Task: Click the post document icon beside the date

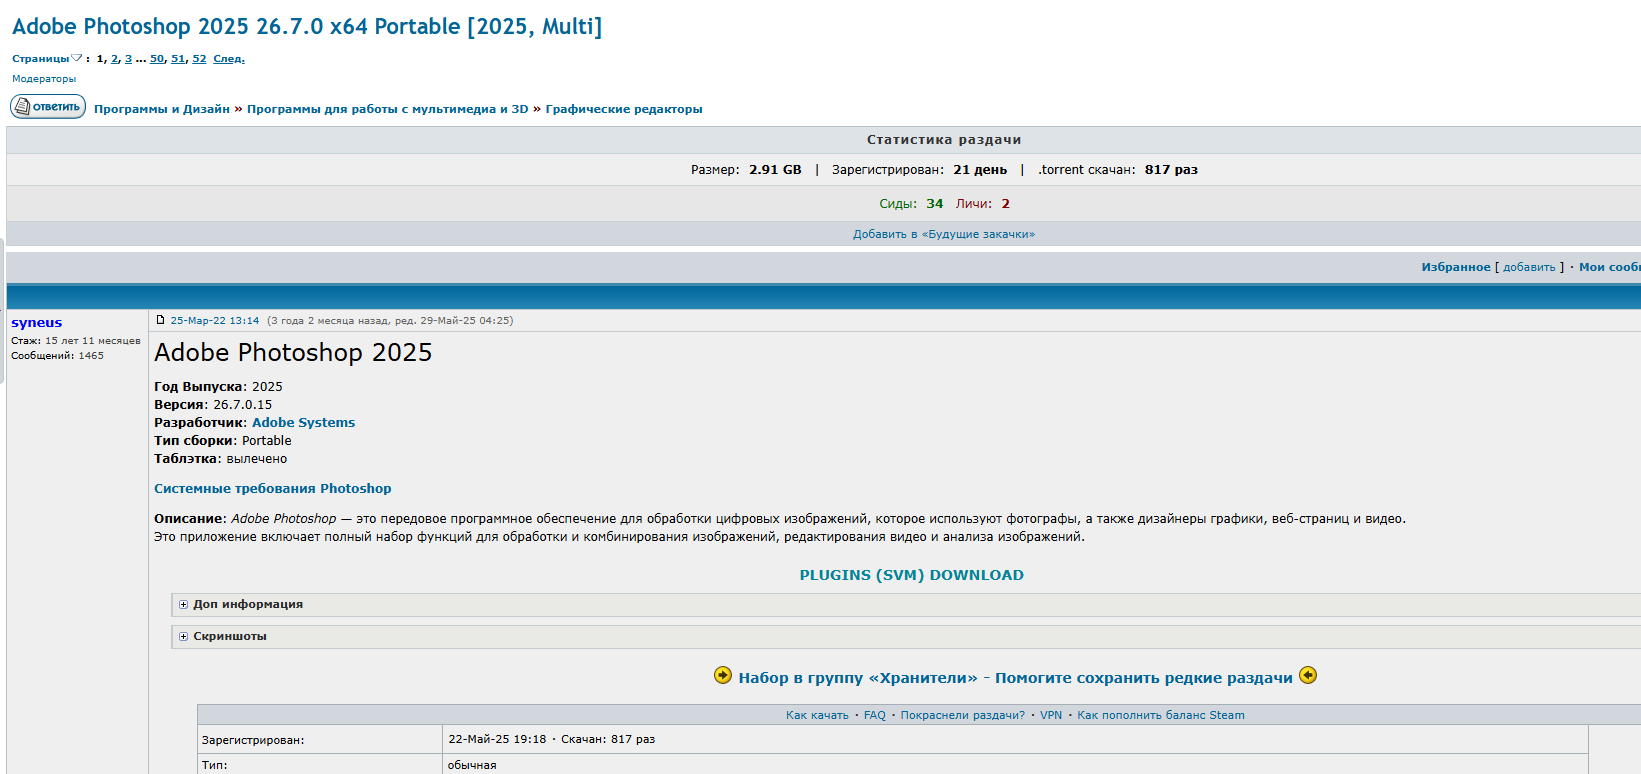Action: [x=160, y=320]
